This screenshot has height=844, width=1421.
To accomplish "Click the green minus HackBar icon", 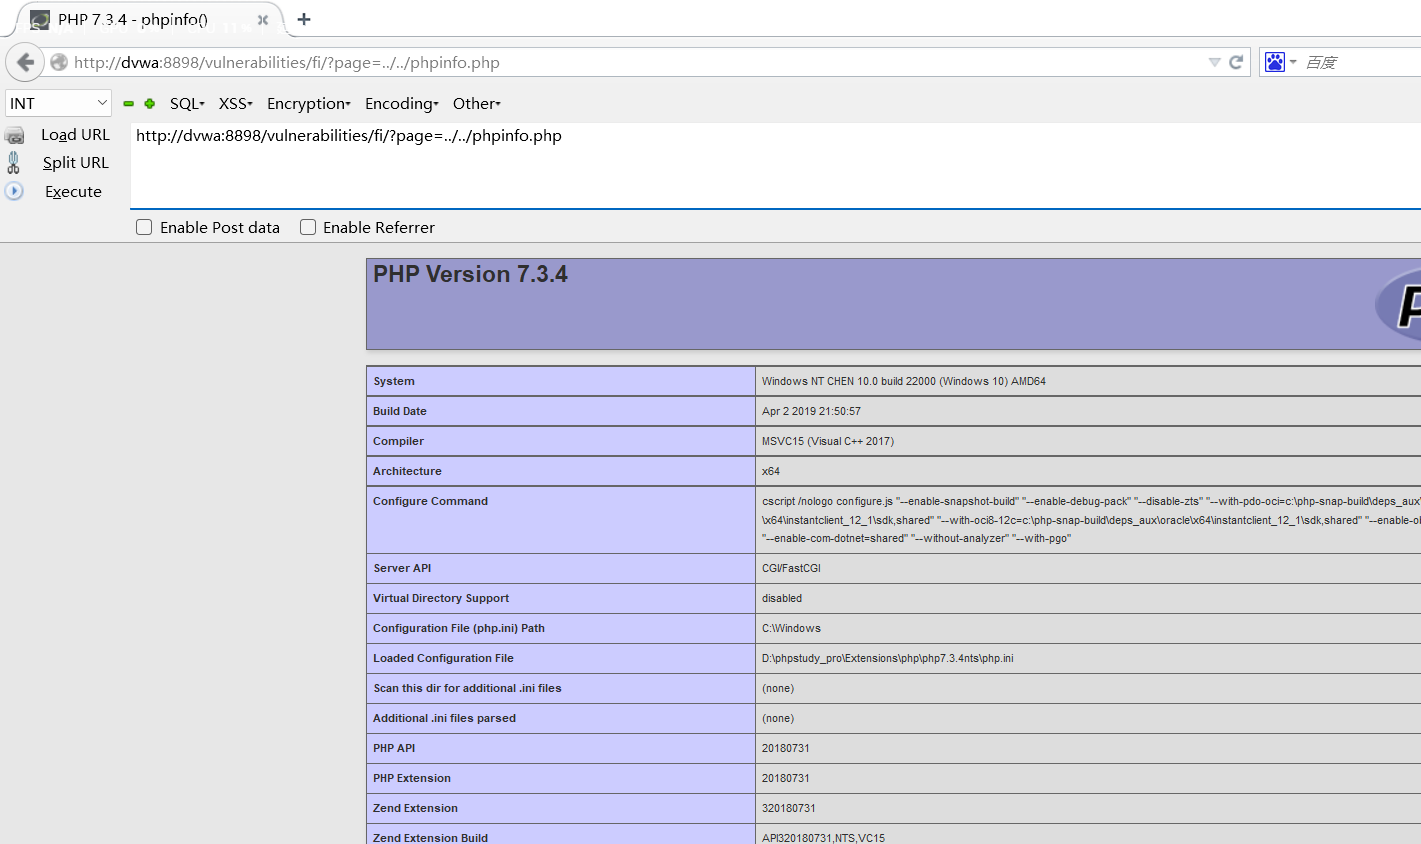I will click(x=128, y=103).
